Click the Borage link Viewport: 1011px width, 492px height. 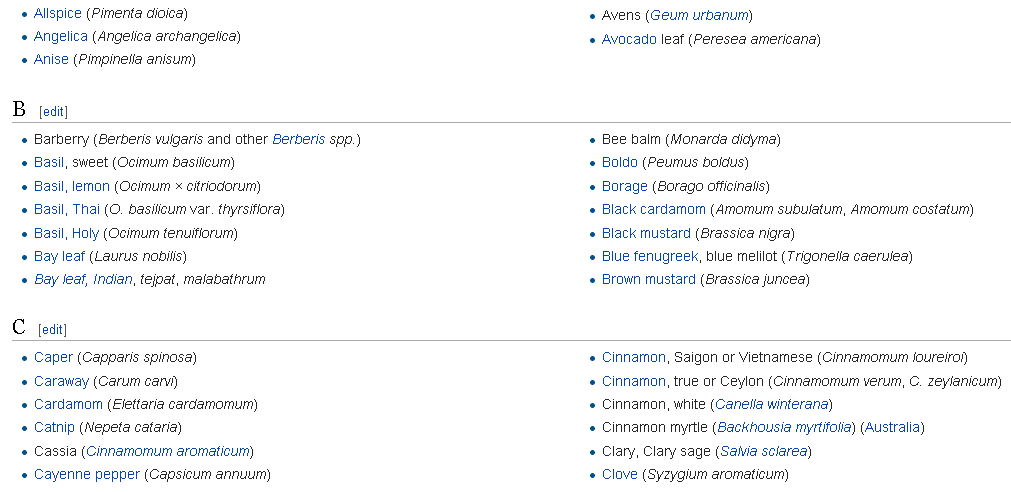click(x=624, y=187)
